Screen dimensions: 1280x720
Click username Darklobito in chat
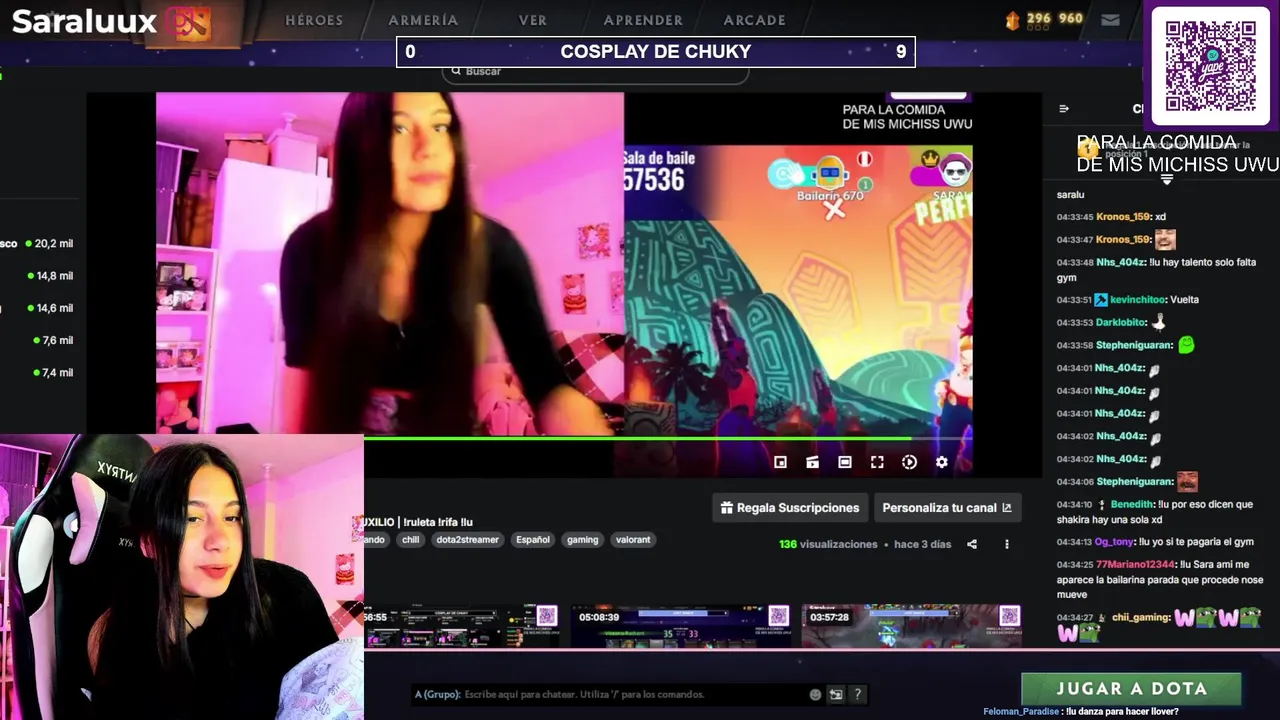[x=1121, y=322]
